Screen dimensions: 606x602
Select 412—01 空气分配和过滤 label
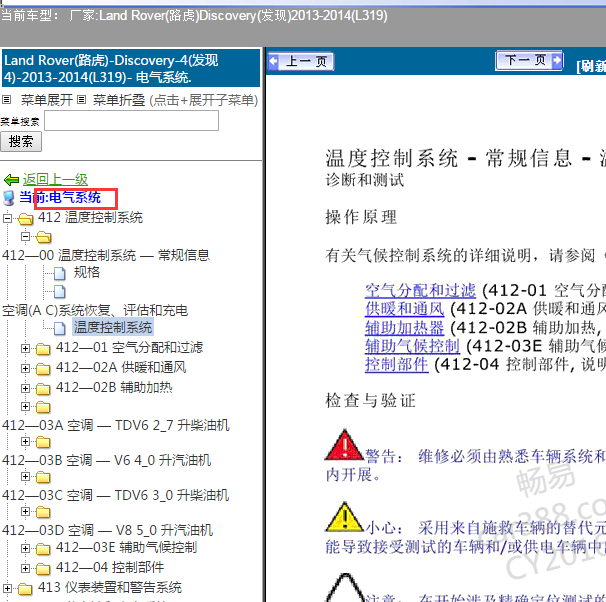pyautogui.click(x=129, y=347)
